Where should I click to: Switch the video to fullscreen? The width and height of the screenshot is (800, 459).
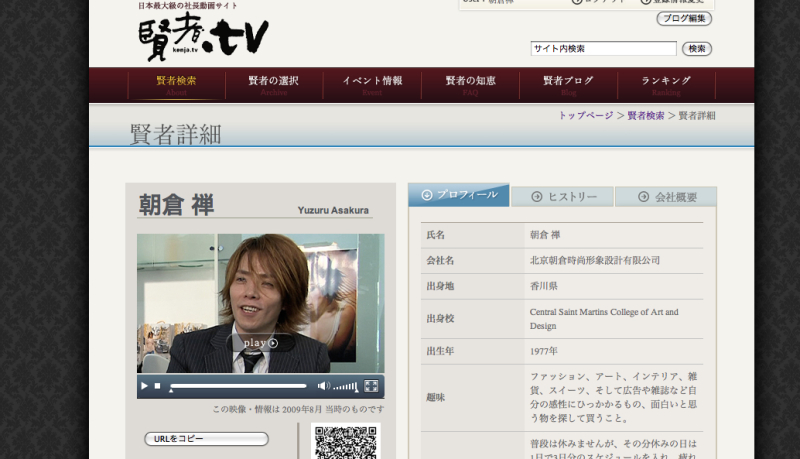[x=371, y=386]
